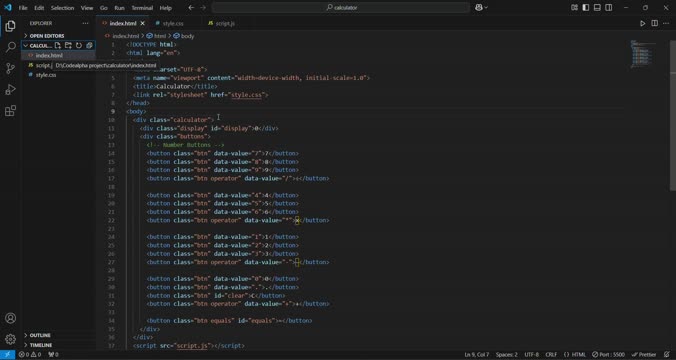676x360 pixels.
Task: Collapse all folders in the Explorer
Action: [89, 45]
